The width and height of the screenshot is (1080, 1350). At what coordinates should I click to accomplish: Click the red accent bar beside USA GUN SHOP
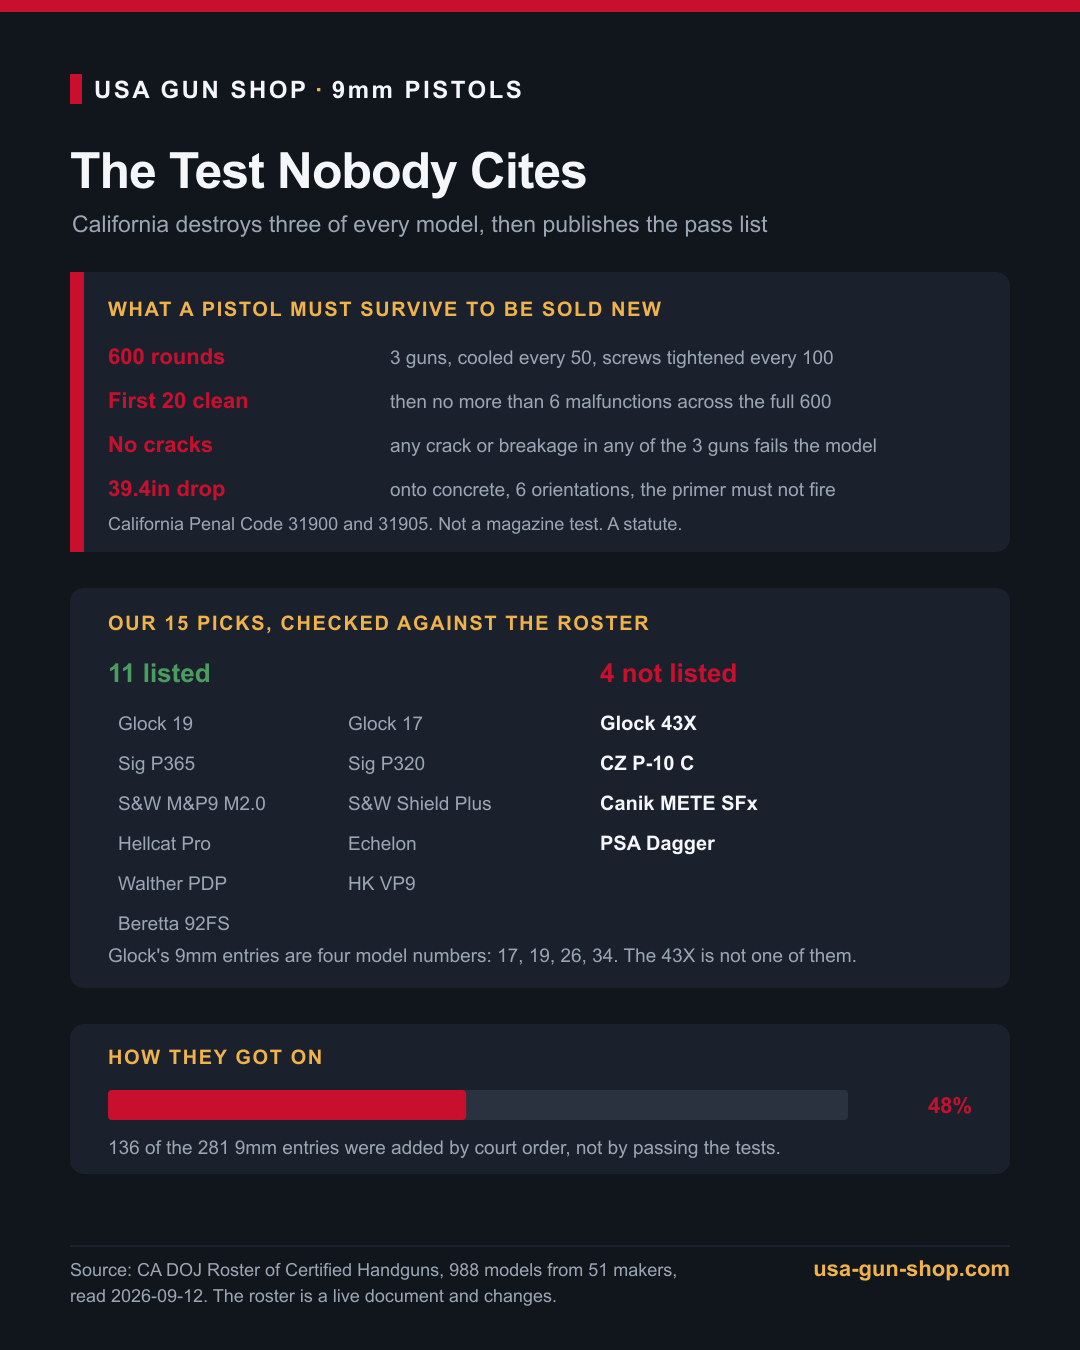point(76,89)
